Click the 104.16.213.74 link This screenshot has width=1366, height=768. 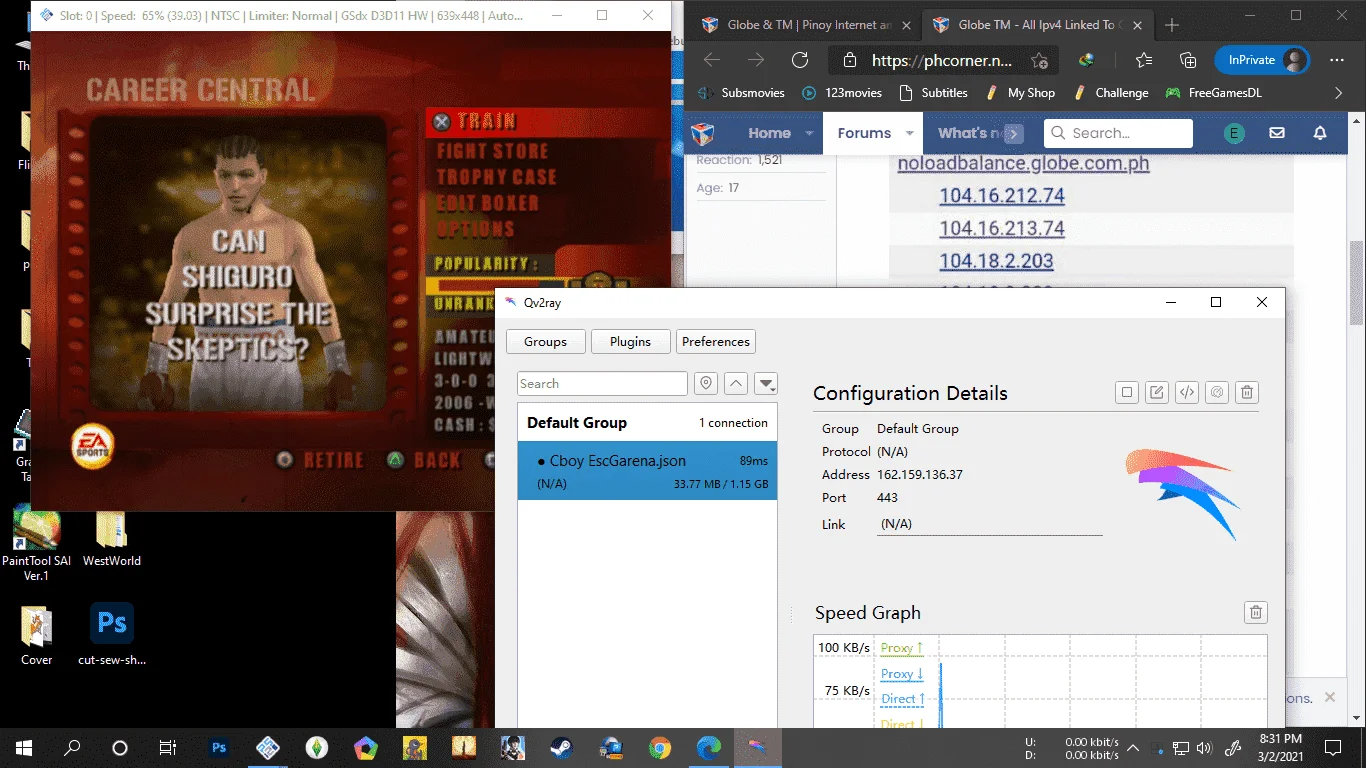click(1002, 228)
